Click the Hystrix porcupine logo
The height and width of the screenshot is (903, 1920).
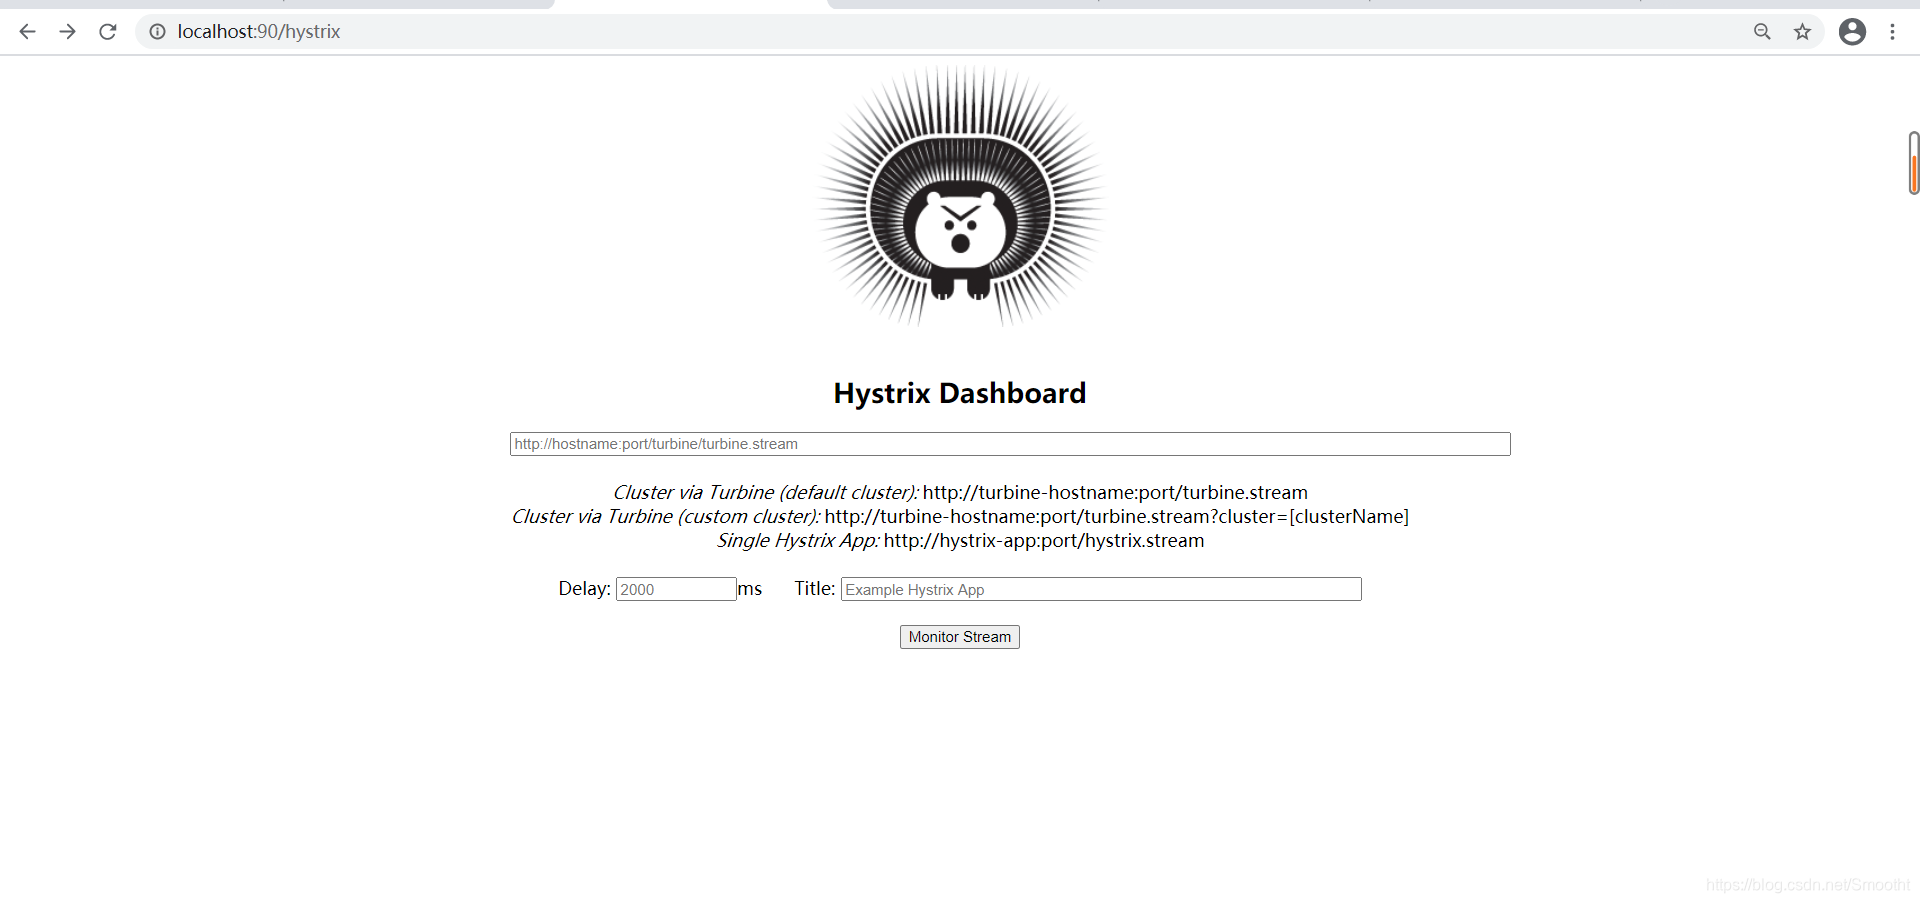pyautogui.click(x=961, y=196)
